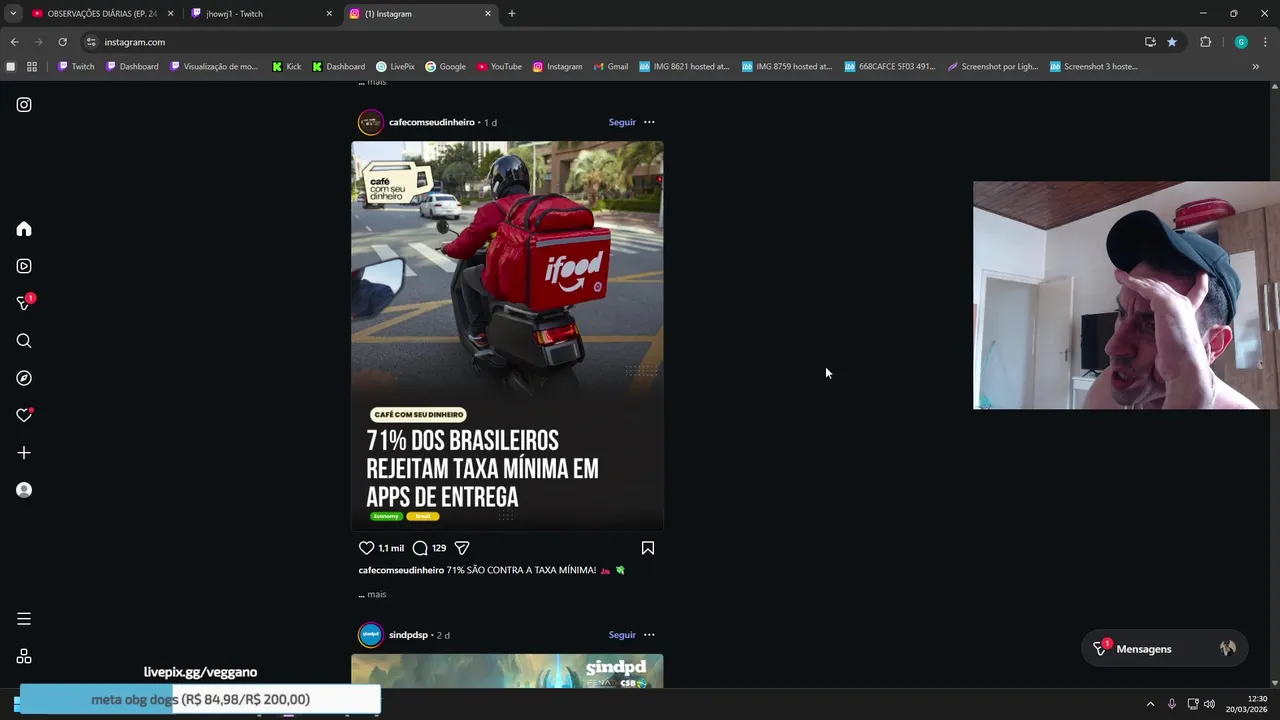Image resolution: width=1280 pixels, height=720 pixels.
Task: Show hidden system tray icons
Action: pyautogui.click(x=1150, y=704)
